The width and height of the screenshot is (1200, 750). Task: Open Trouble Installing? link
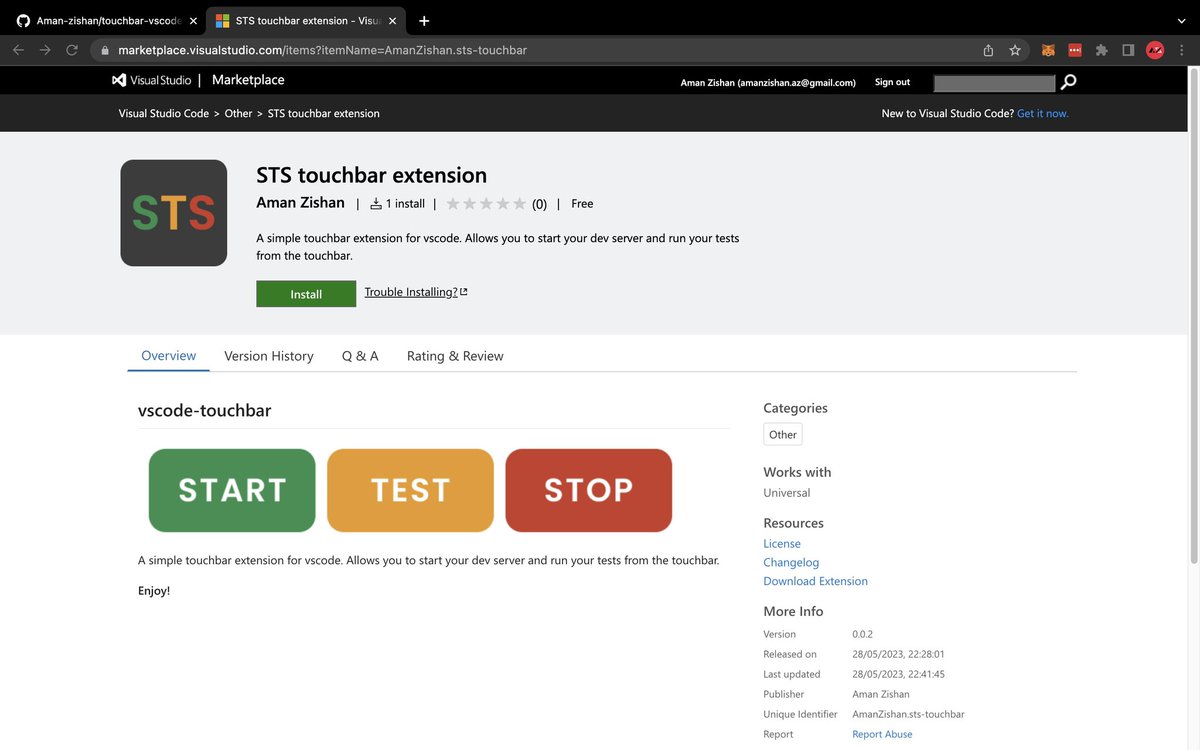(416, 292)
